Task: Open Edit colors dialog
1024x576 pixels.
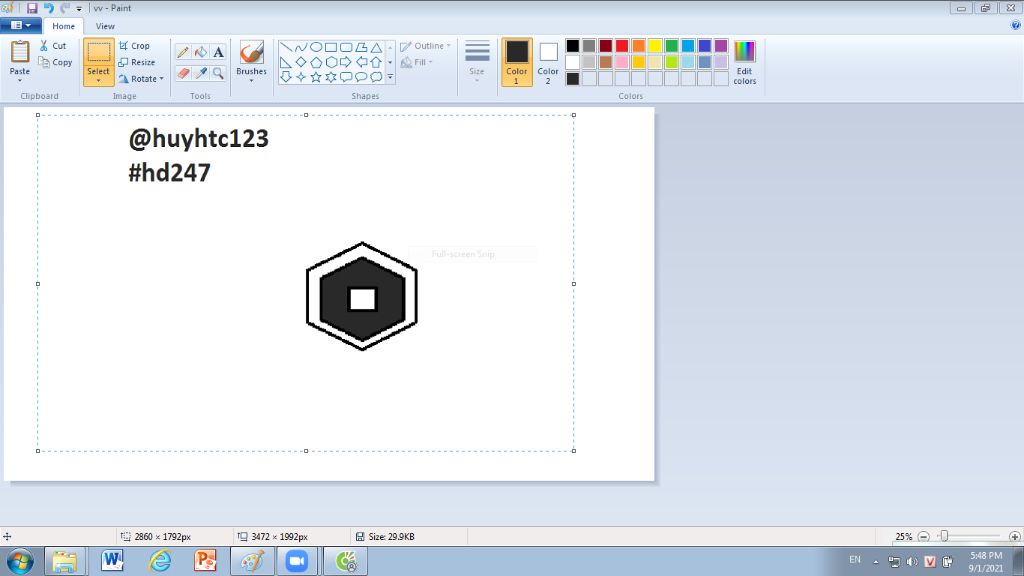Action: pos(744,62)
